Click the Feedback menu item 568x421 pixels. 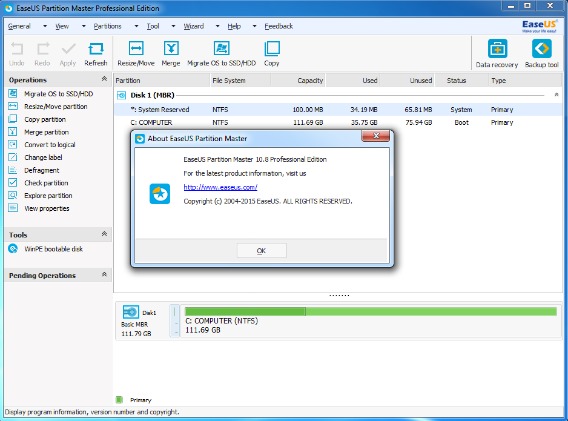[x=279, y=26]
